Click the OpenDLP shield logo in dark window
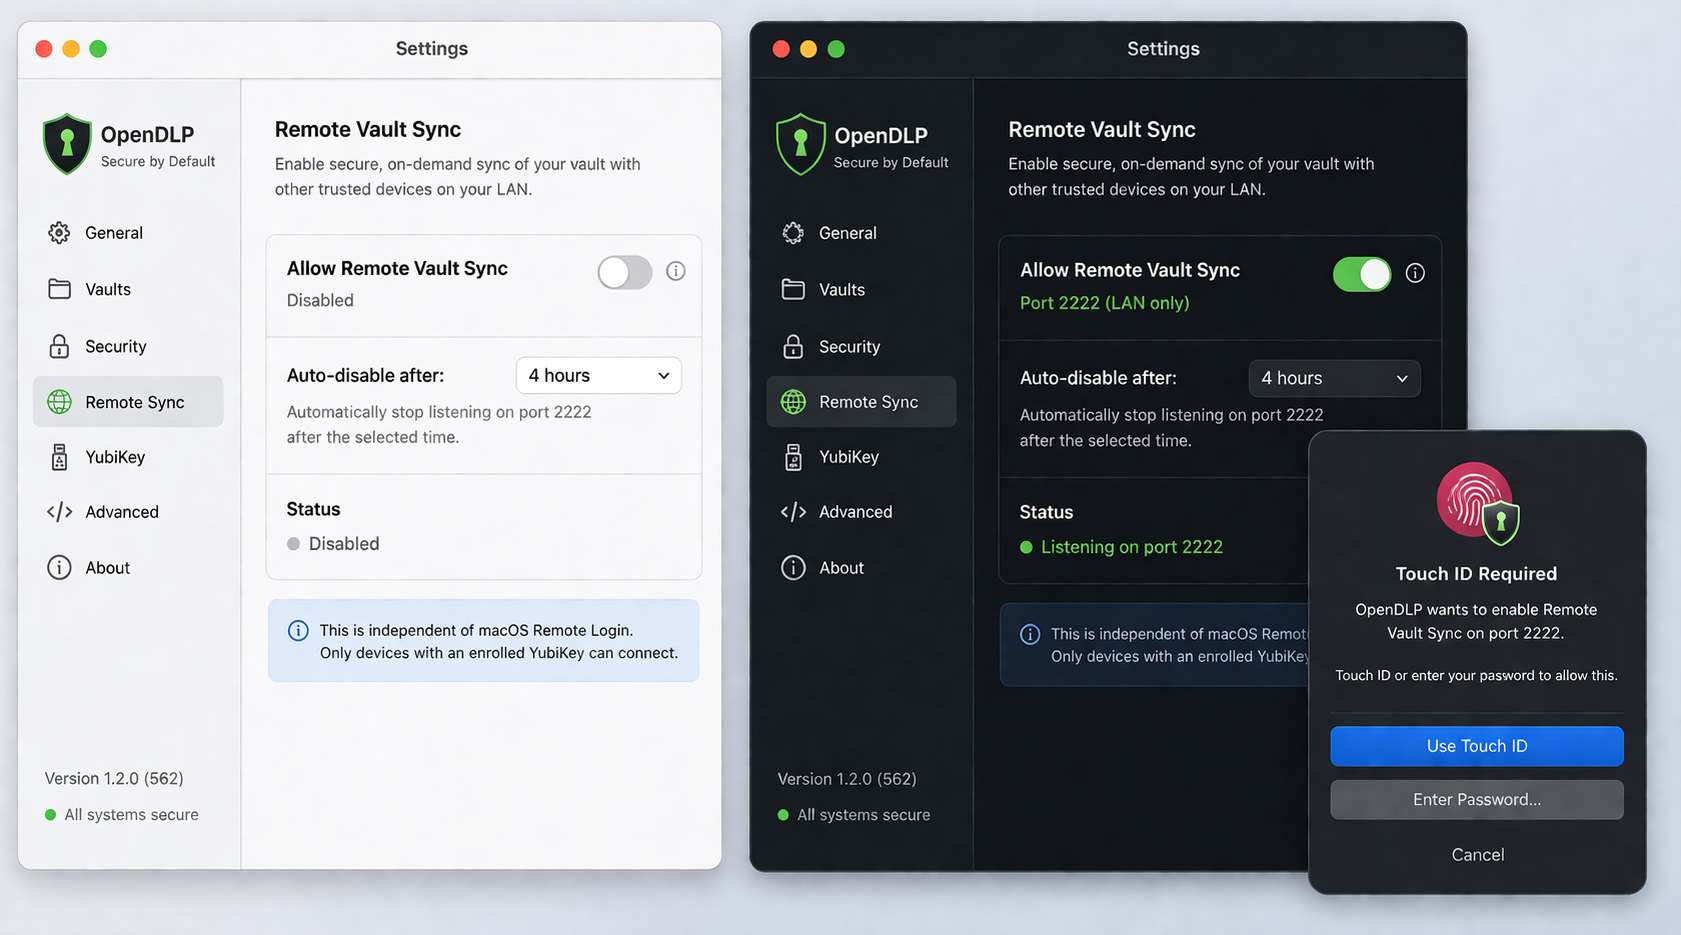 [x=801, y=144]
